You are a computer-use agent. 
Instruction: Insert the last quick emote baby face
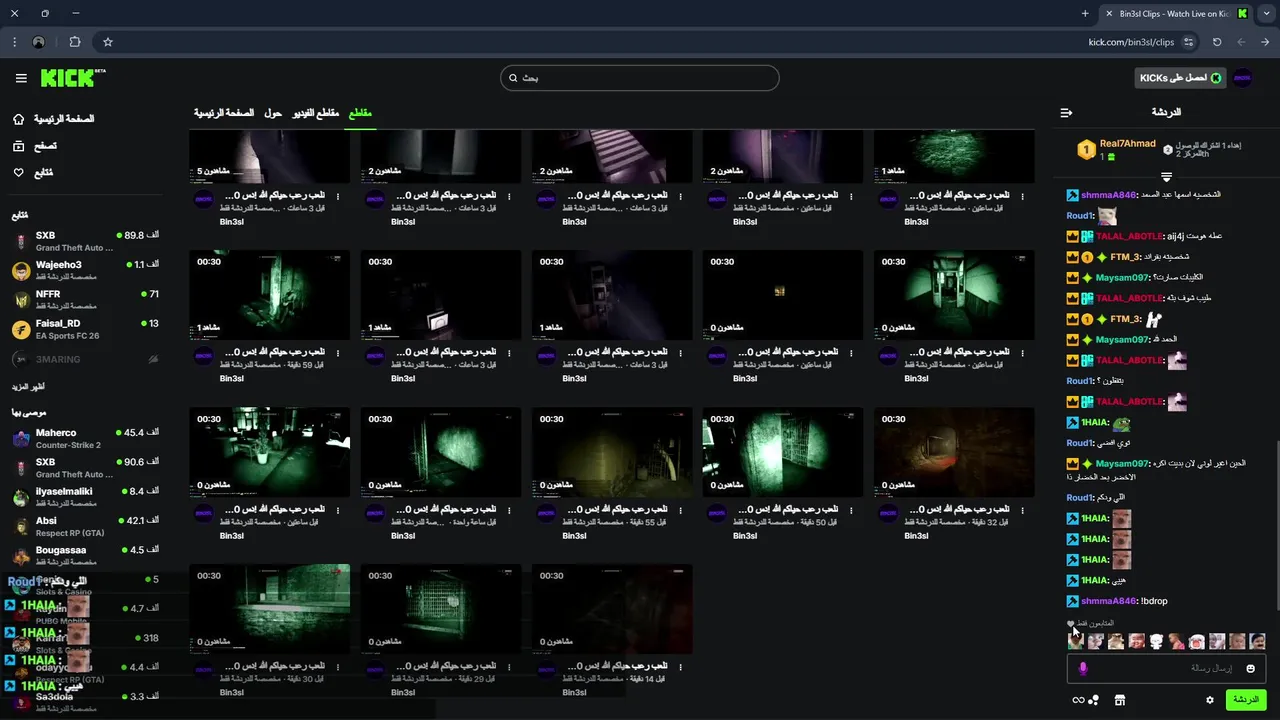(1257, 641)
